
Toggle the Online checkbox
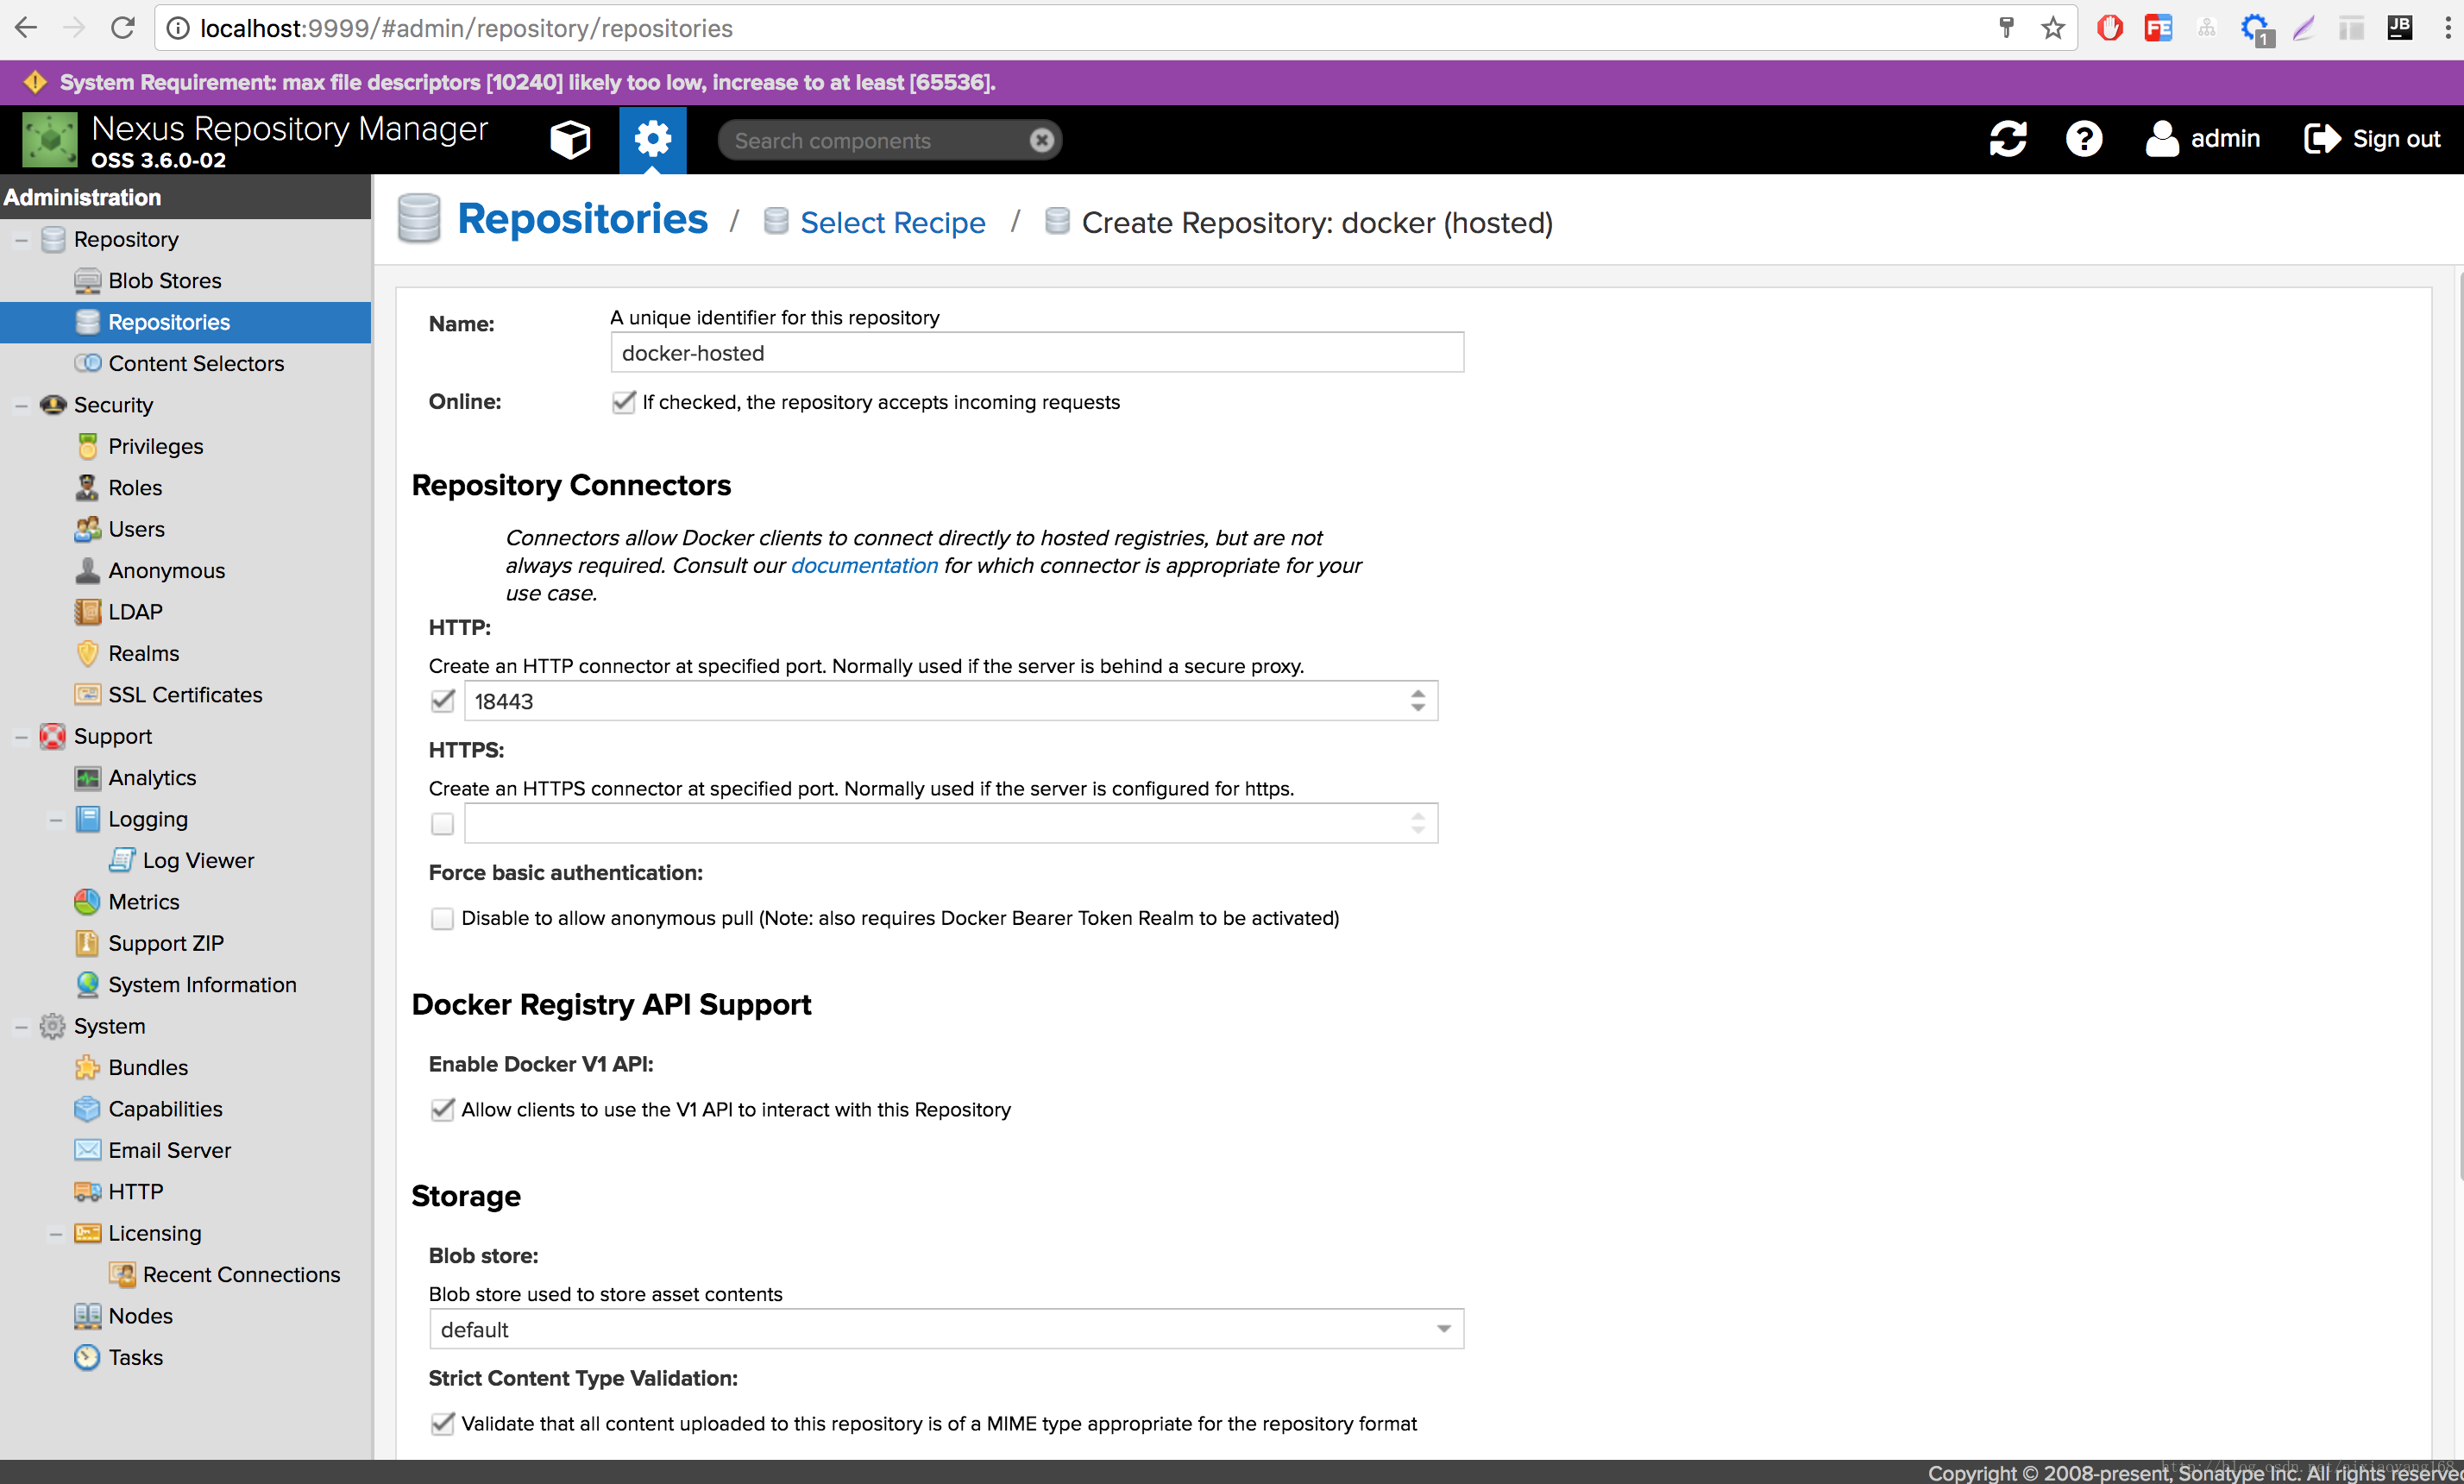click(623, 402)
